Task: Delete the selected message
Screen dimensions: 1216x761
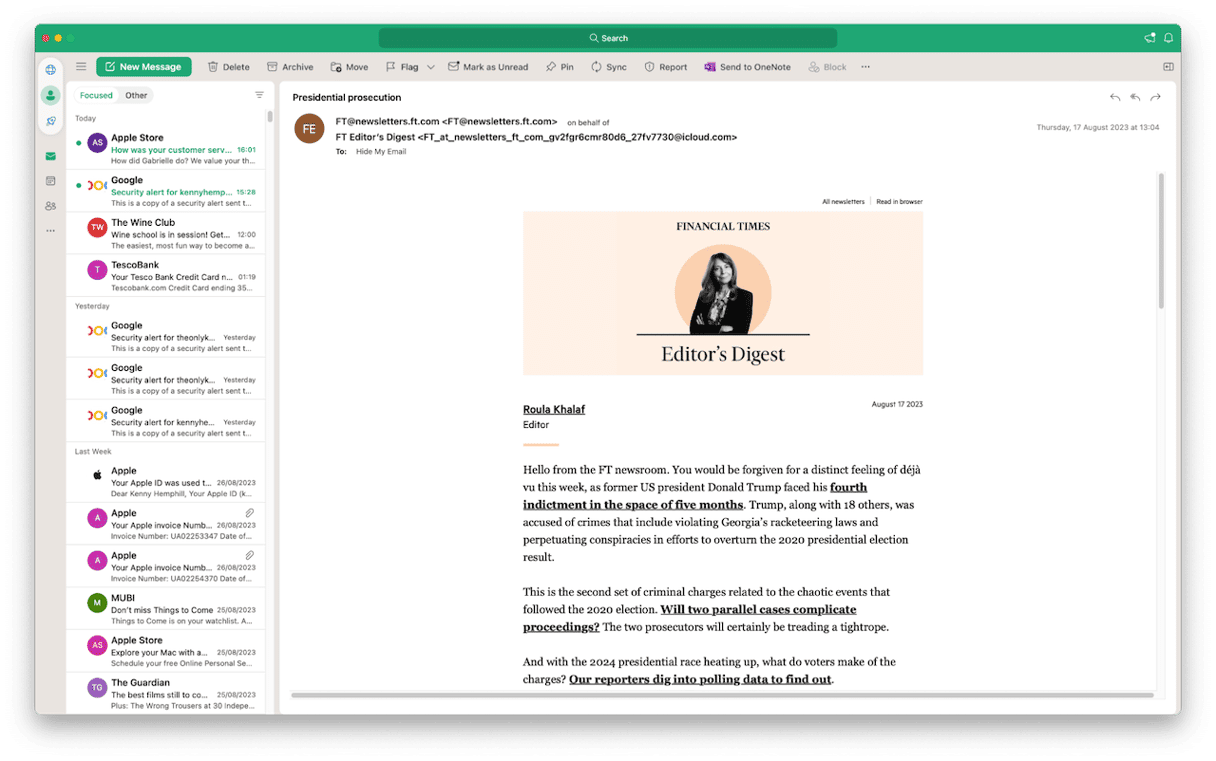Action: (x=229, y=67)
